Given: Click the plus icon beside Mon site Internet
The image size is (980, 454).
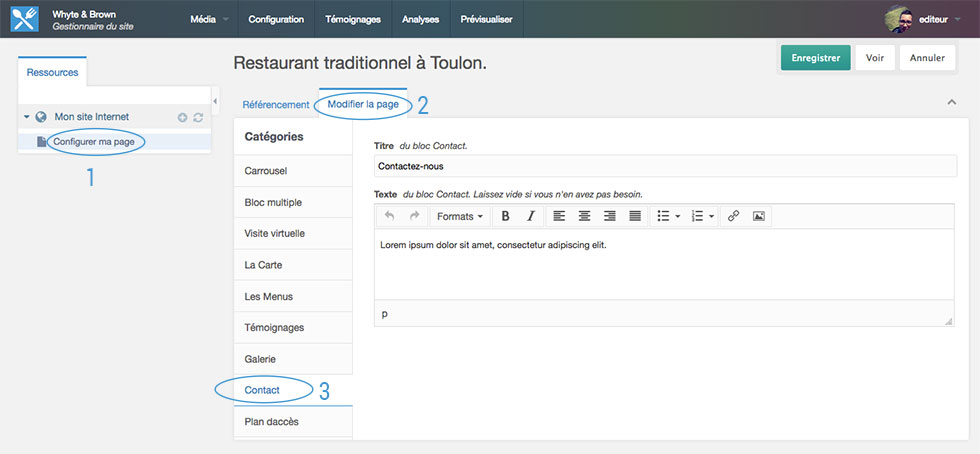Looking at the screenshot, I should pos(182,117).
